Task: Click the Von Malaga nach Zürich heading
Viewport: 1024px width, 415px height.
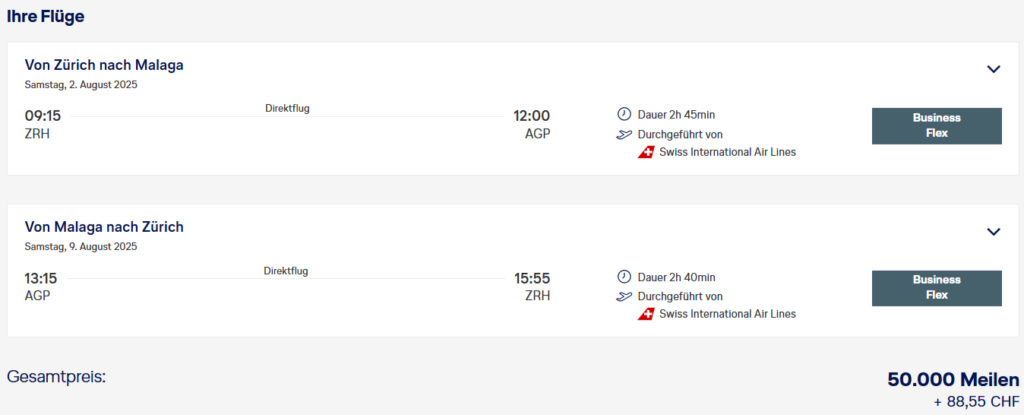Action: tap(104, 227)
